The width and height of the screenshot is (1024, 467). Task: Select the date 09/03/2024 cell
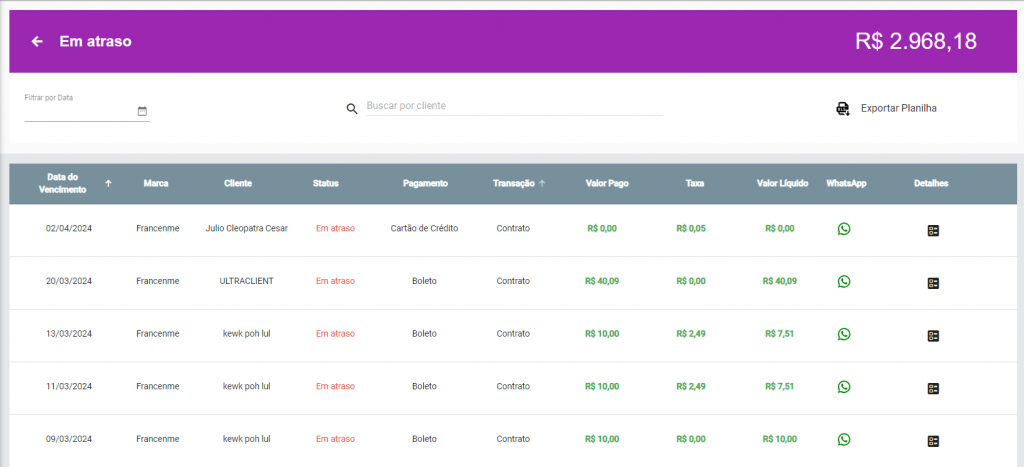69,439
